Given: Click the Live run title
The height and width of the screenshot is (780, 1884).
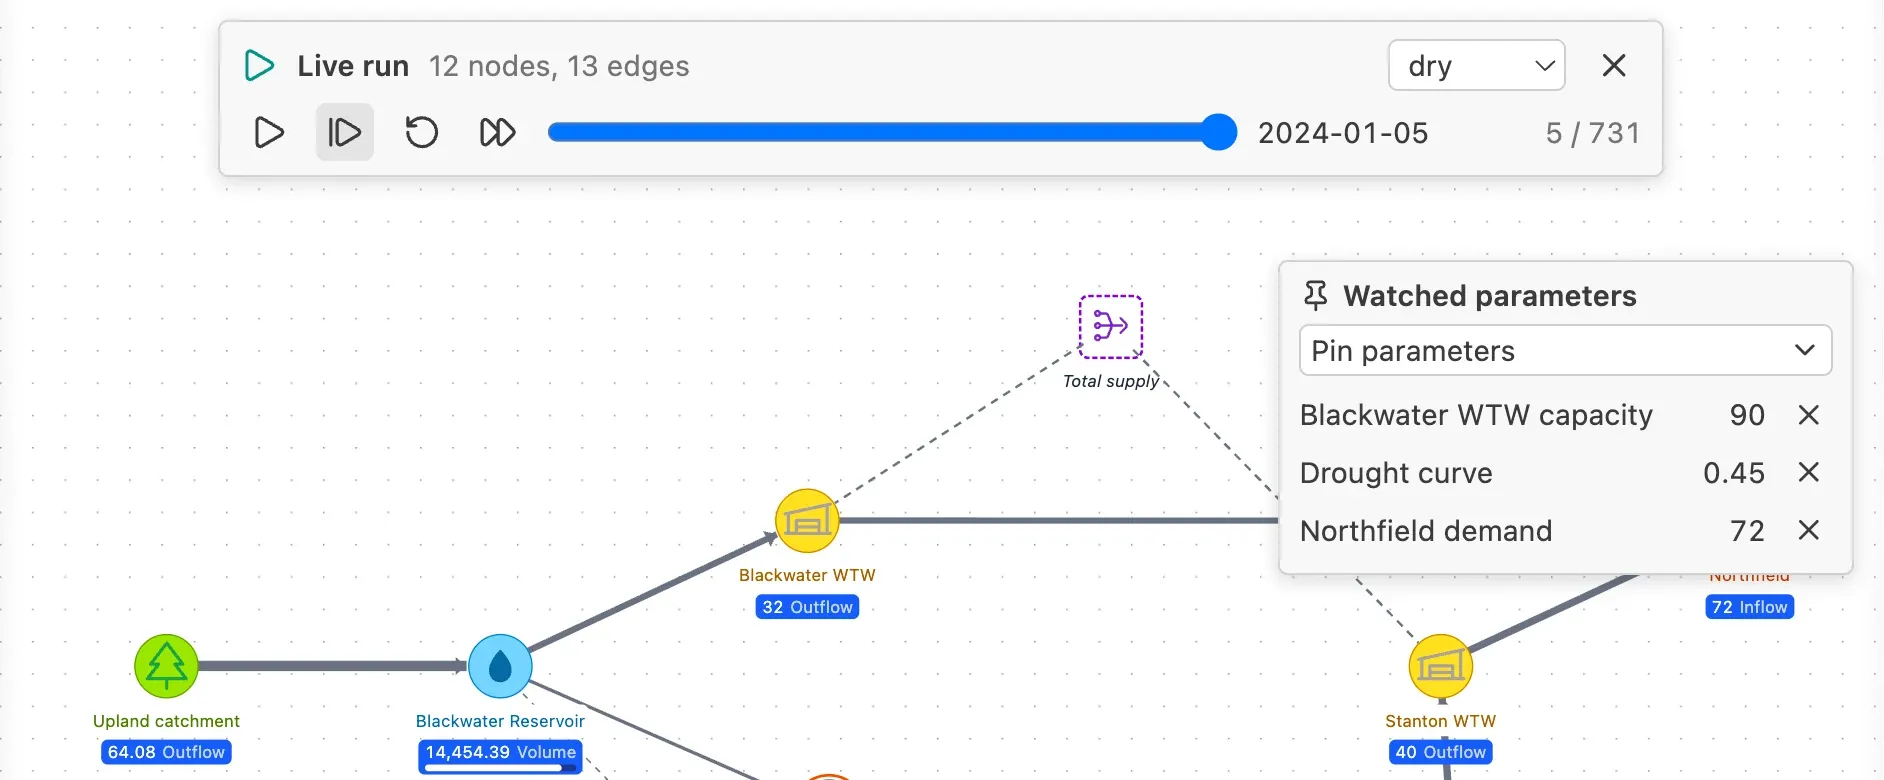Looking at the screenshot, I should [353, 66].
